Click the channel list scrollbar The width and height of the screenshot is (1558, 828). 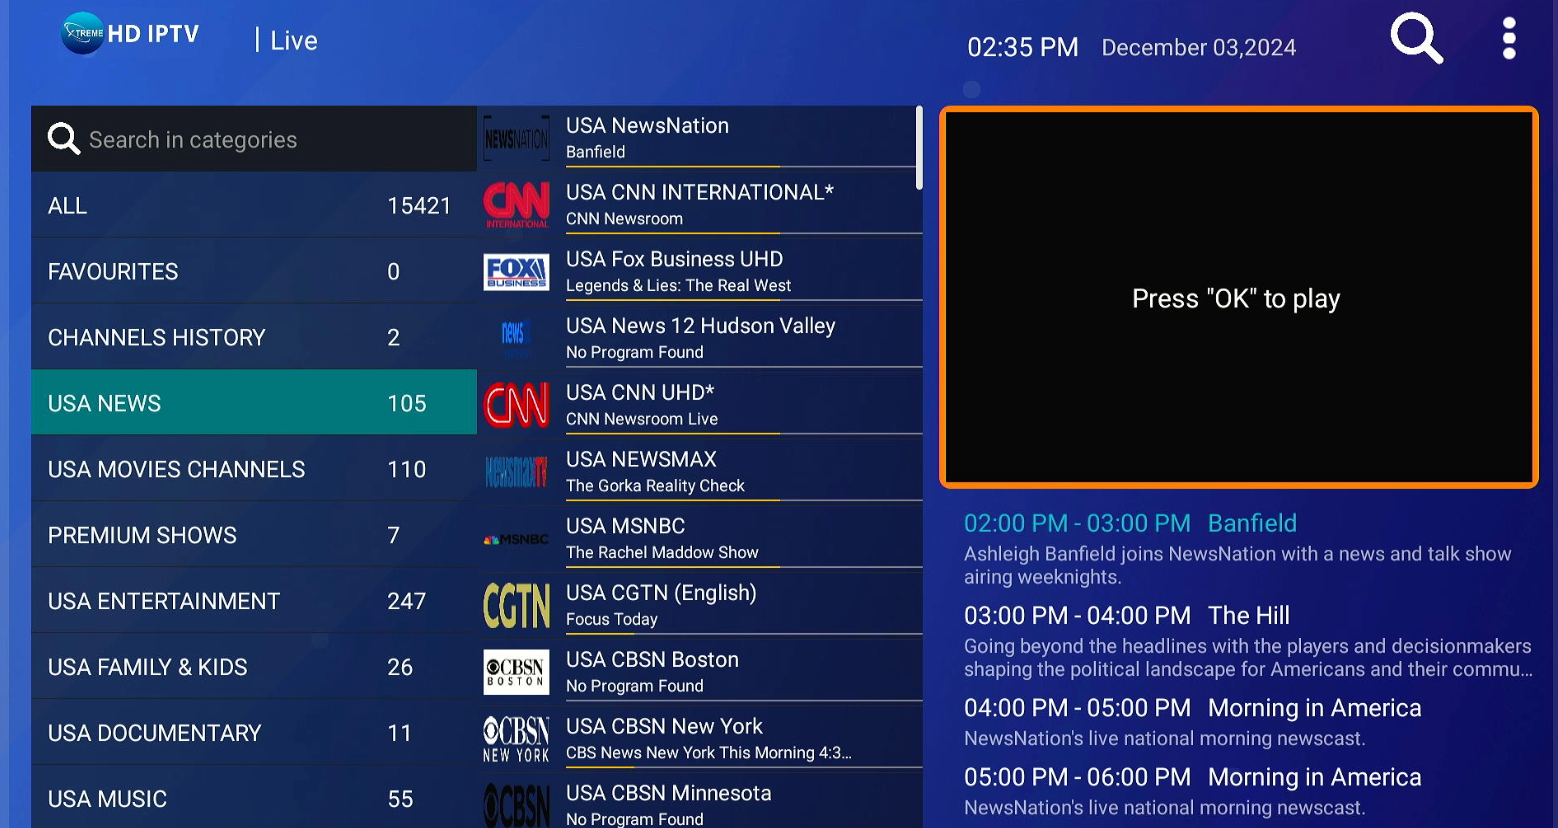coord(919,148)
